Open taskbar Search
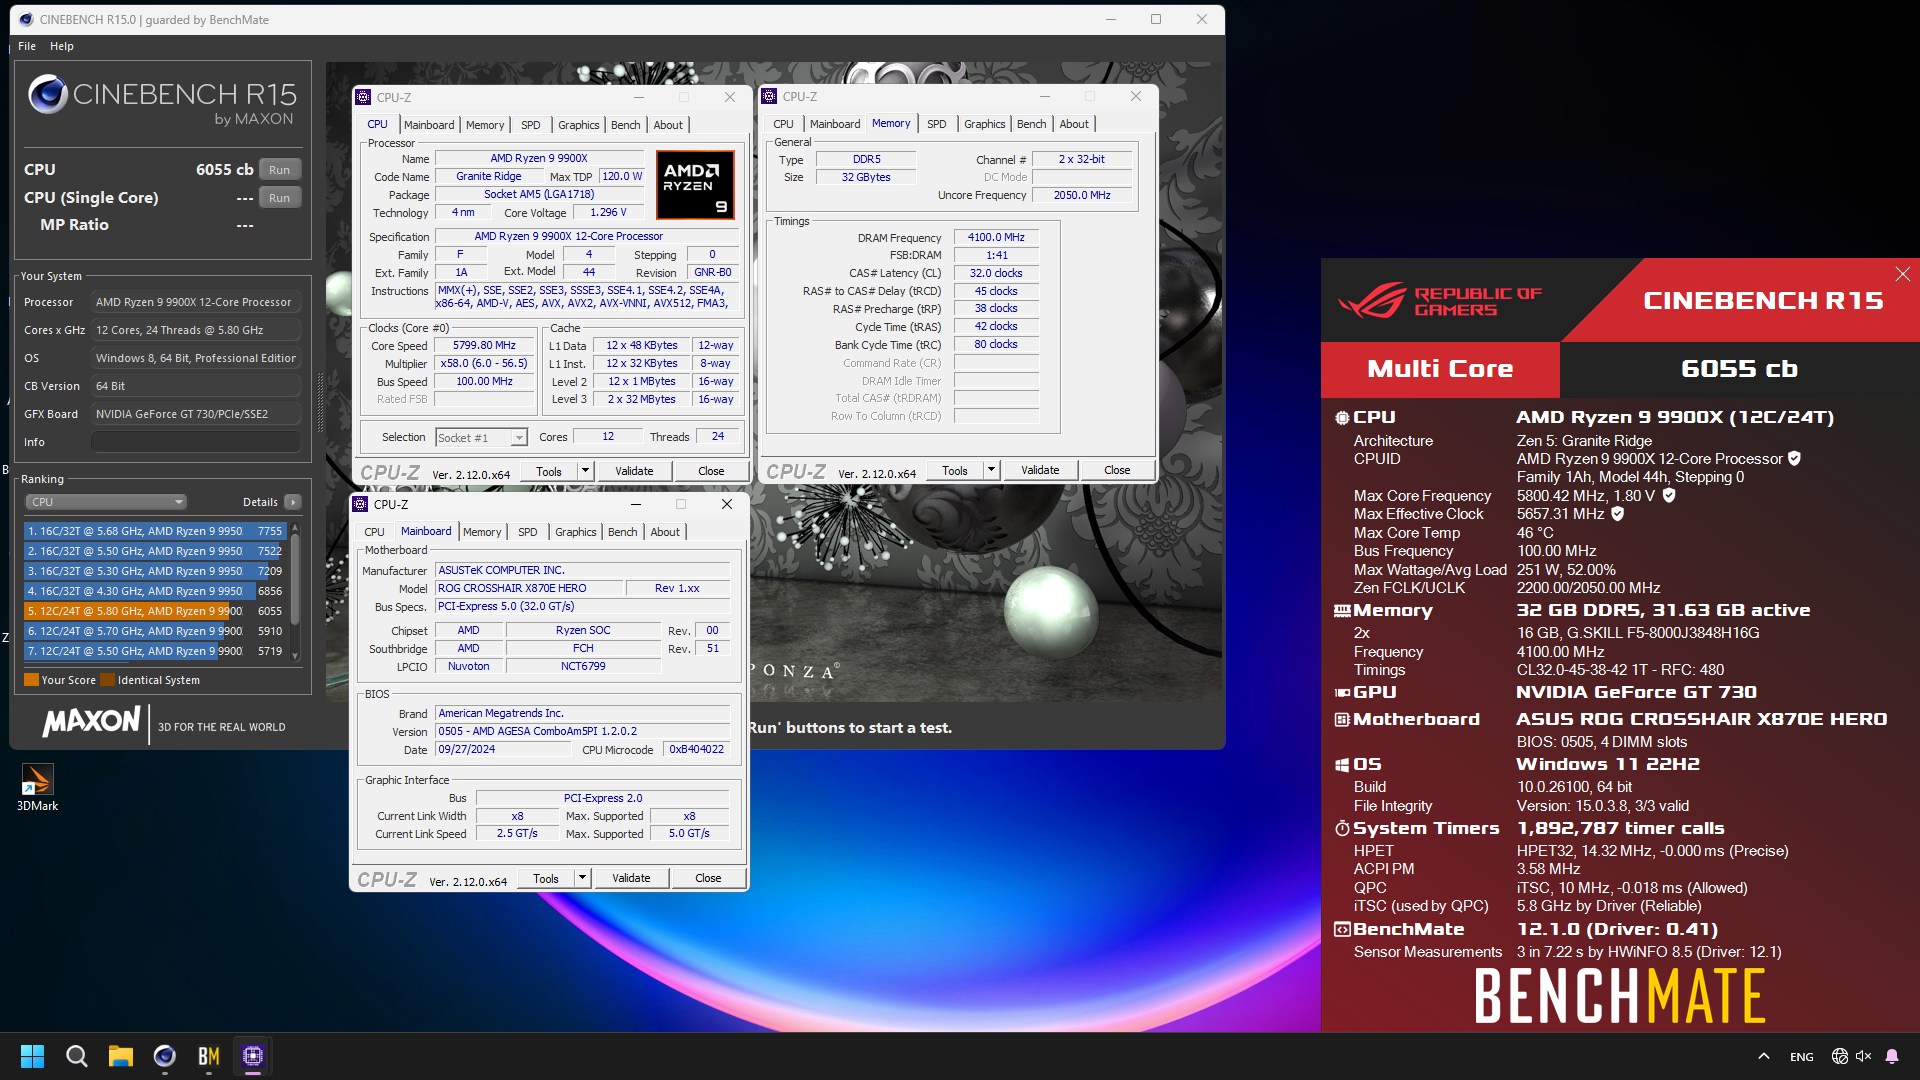 coord(76,1056)
